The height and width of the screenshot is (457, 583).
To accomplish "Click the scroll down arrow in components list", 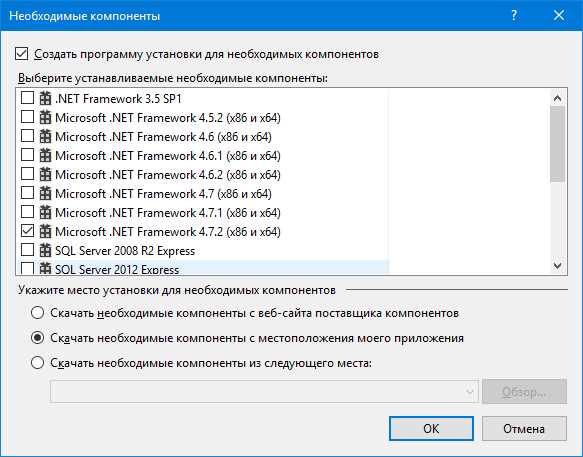I will point(557,265).
